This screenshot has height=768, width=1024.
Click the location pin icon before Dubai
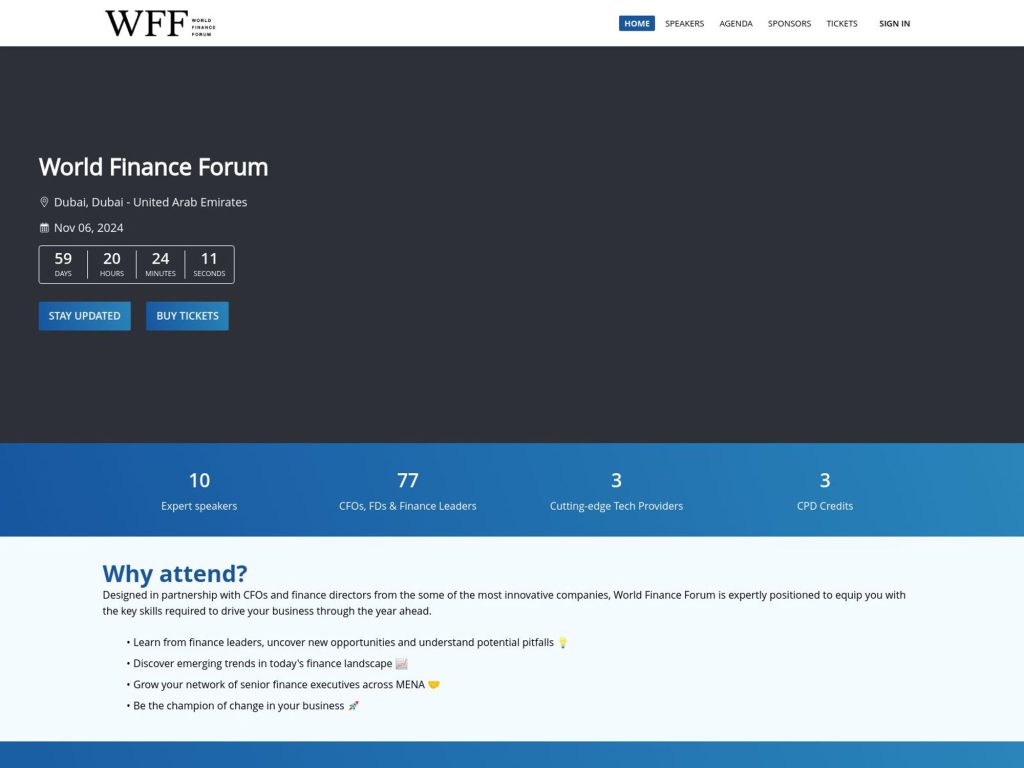[x=44, y=202]
